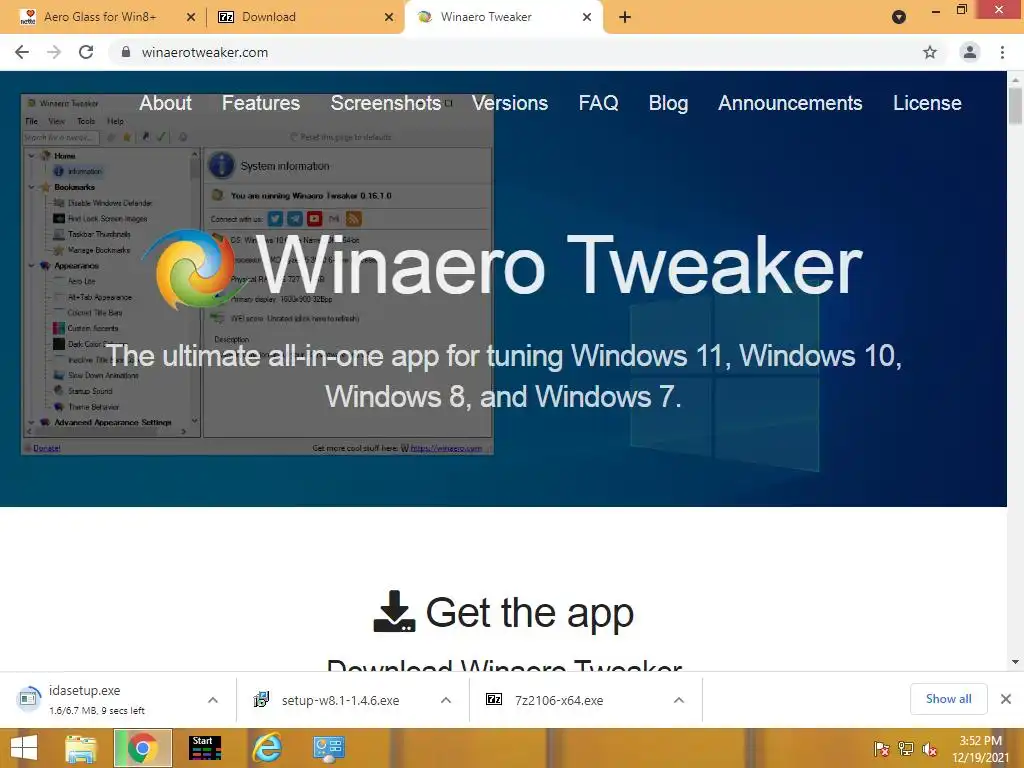Click the page vertical scrollbar thumb
Viewport: 1024px width, 768px height.
coord(1015,106)
